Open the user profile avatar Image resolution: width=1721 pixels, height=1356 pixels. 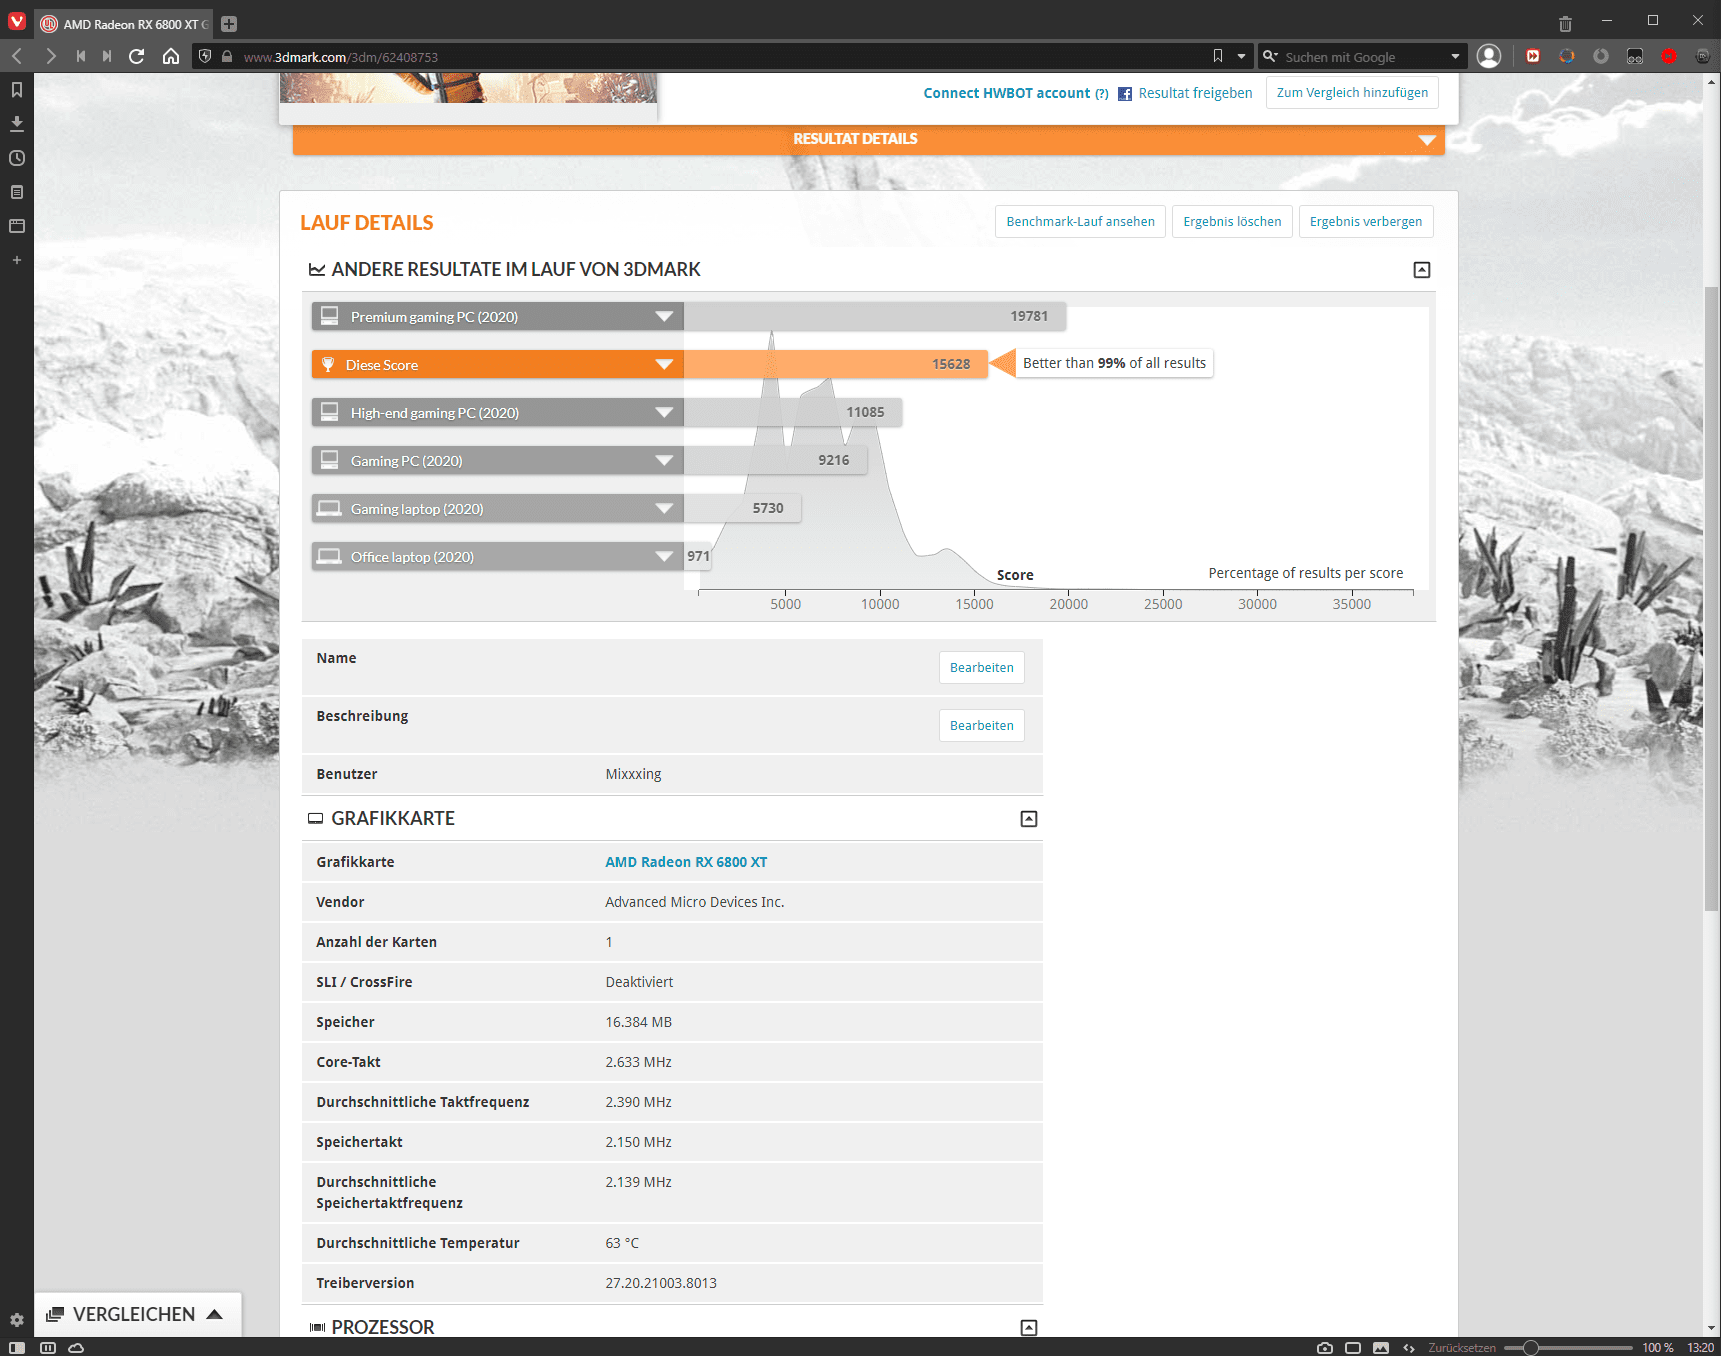1489,56
